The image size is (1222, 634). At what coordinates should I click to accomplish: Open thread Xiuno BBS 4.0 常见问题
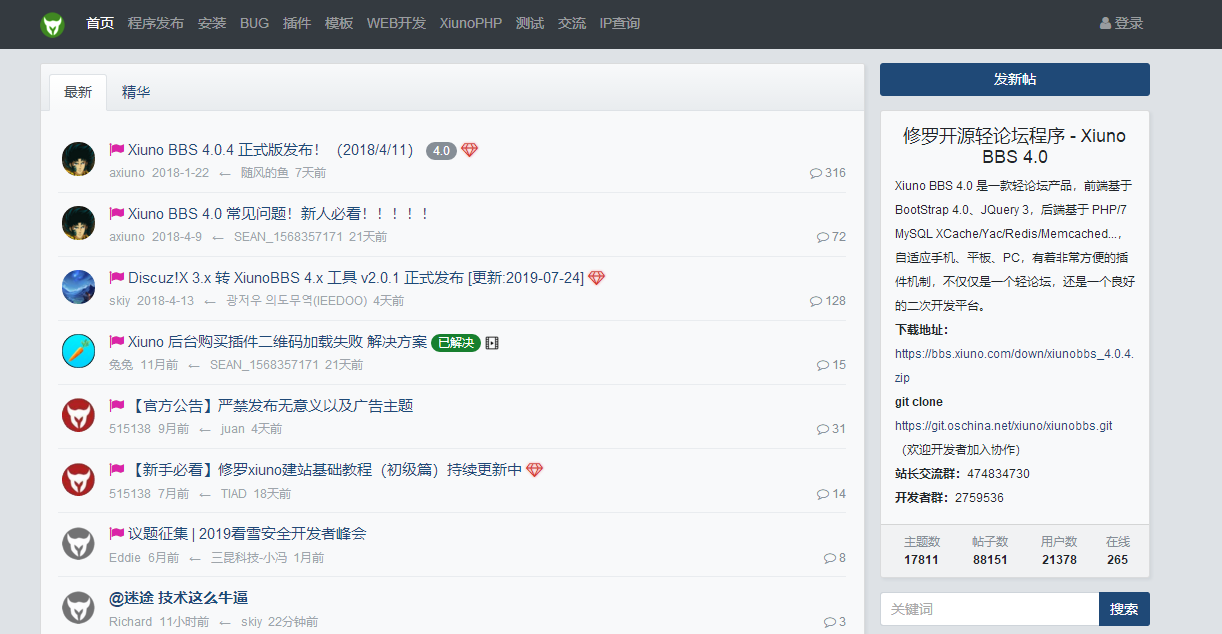279,214
